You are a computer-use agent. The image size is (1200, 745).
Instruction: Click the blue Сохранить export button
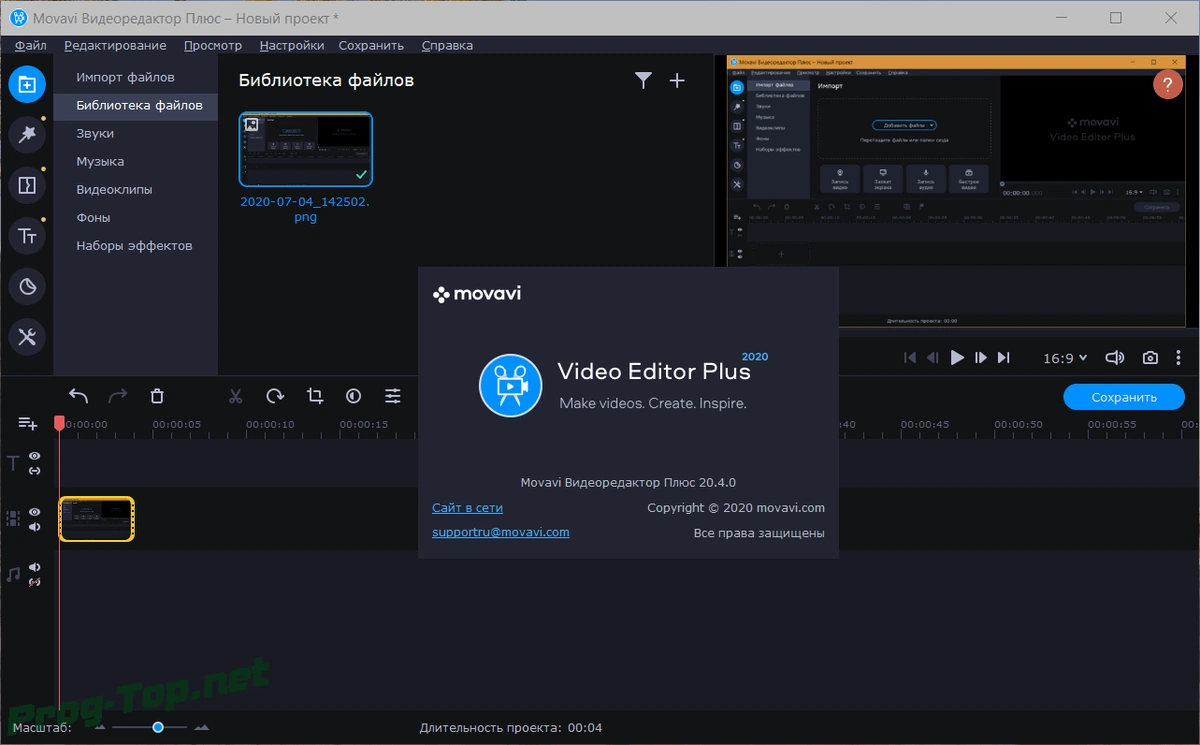click(1124, 397)
